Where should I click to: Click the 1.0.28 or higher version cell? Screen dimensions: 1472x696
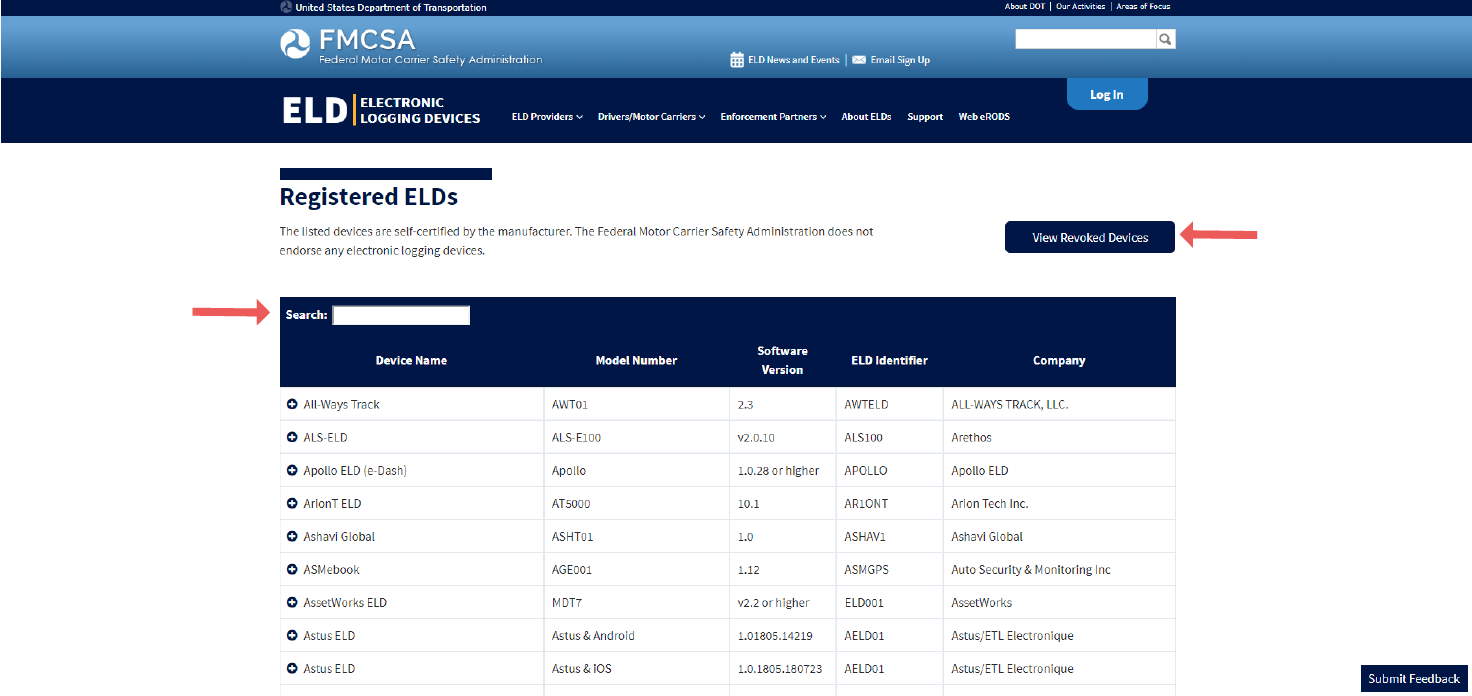click(782, 470)
